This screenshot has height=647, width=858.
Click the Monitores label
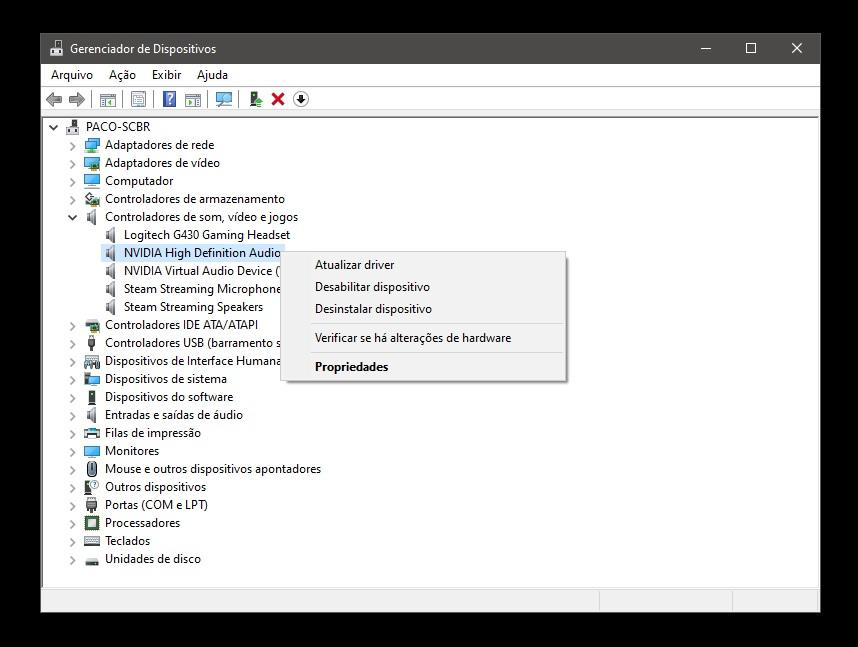tap(132, 451)
